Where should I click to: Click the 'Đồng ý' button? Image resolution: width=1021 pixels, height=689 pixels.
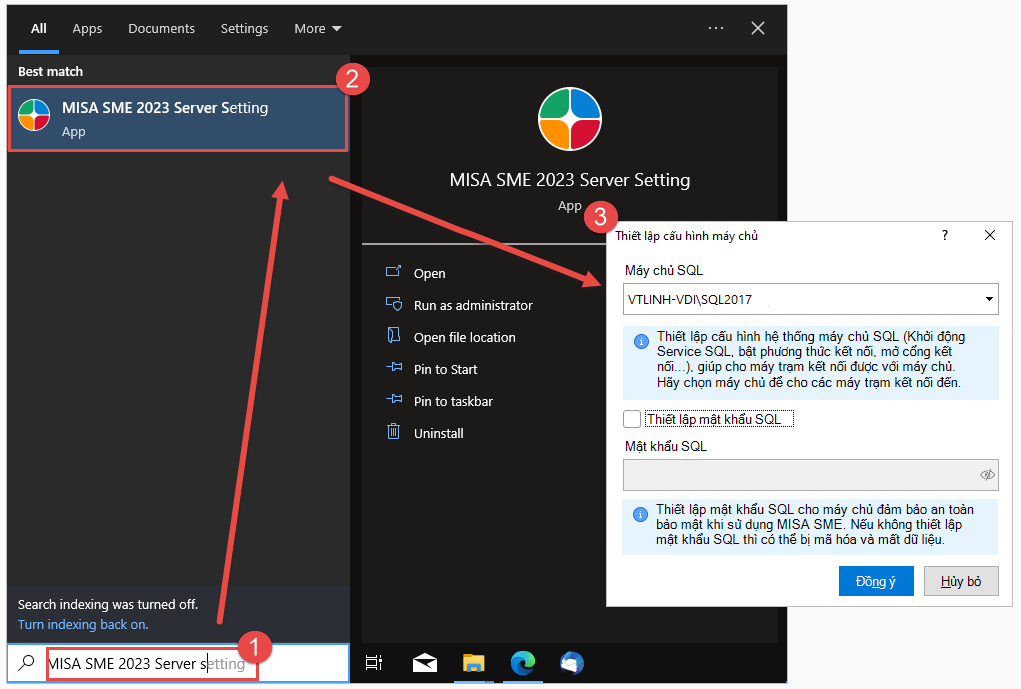[x=876, y=581]
